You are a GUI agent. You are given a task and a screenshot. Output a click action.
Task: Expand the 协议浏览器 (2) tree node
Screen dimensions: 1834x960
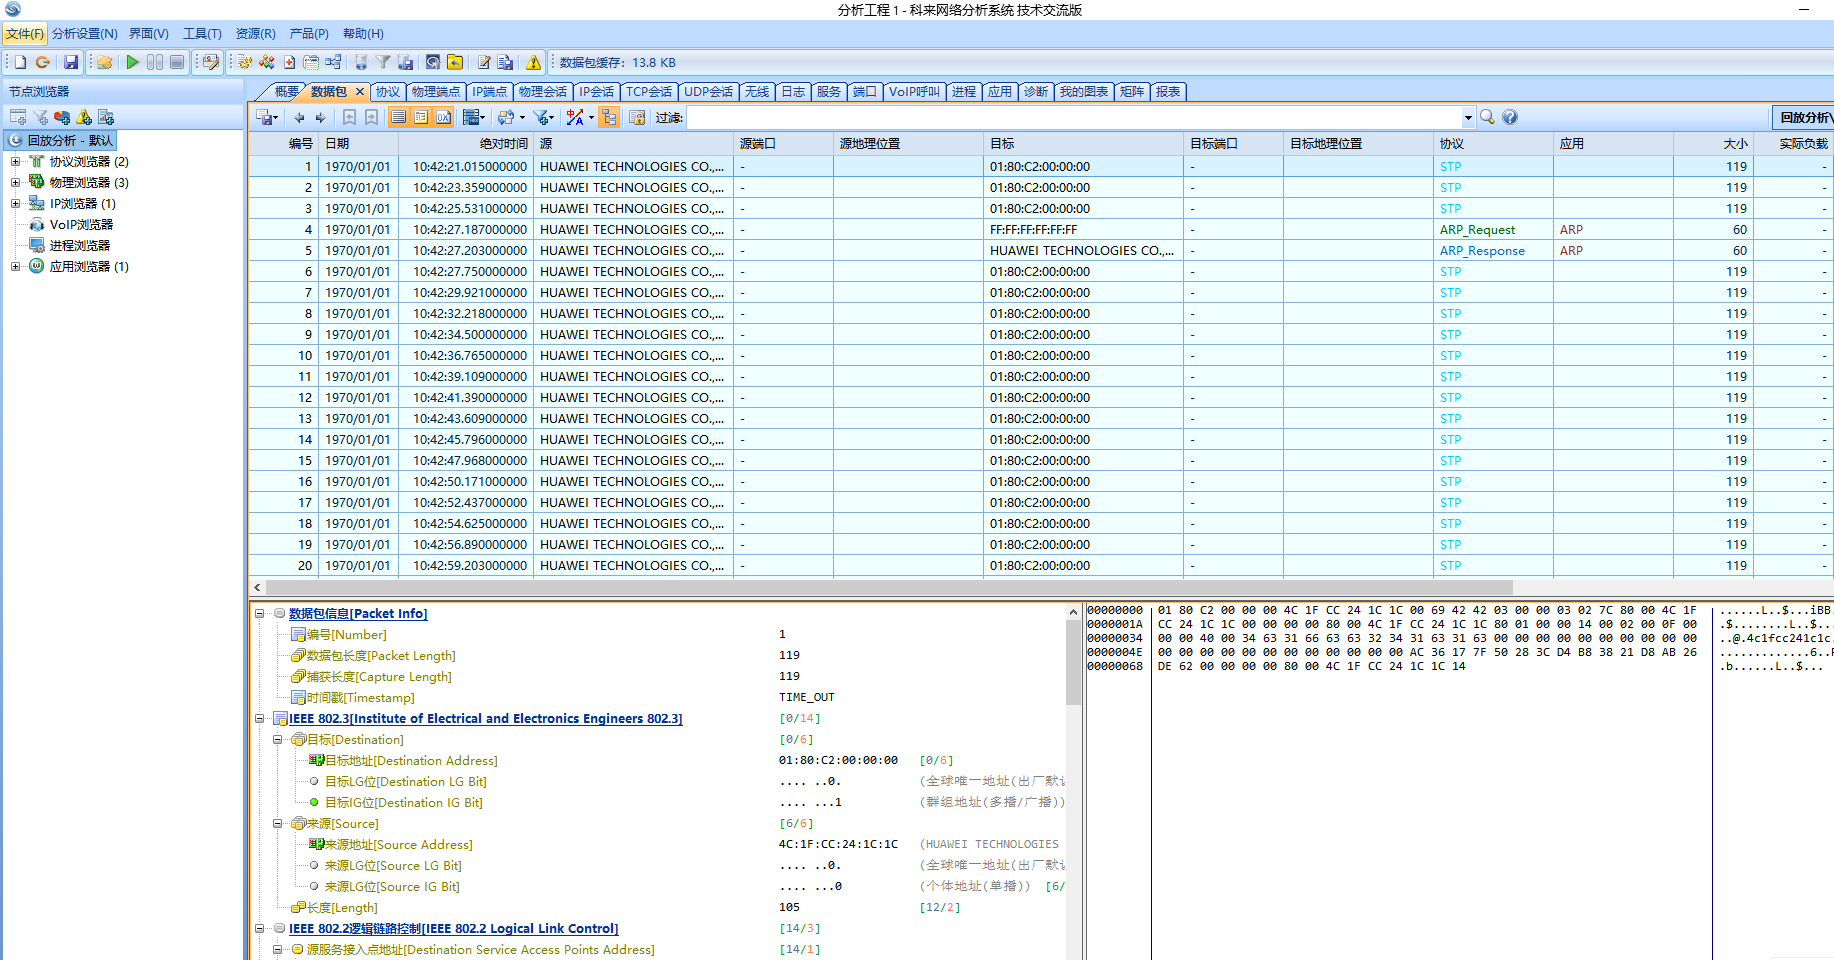[15, 161]
